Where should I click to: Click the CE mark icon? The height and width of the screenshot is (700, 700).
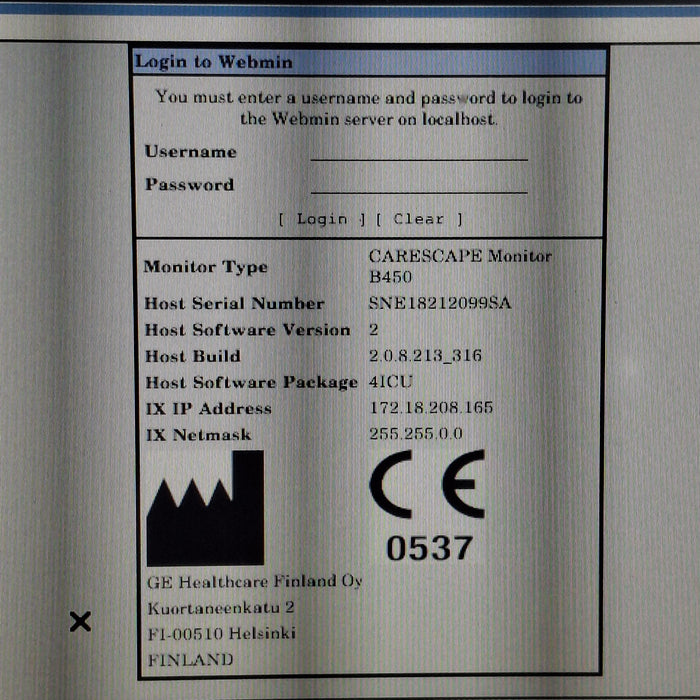[x=427, y=484]
